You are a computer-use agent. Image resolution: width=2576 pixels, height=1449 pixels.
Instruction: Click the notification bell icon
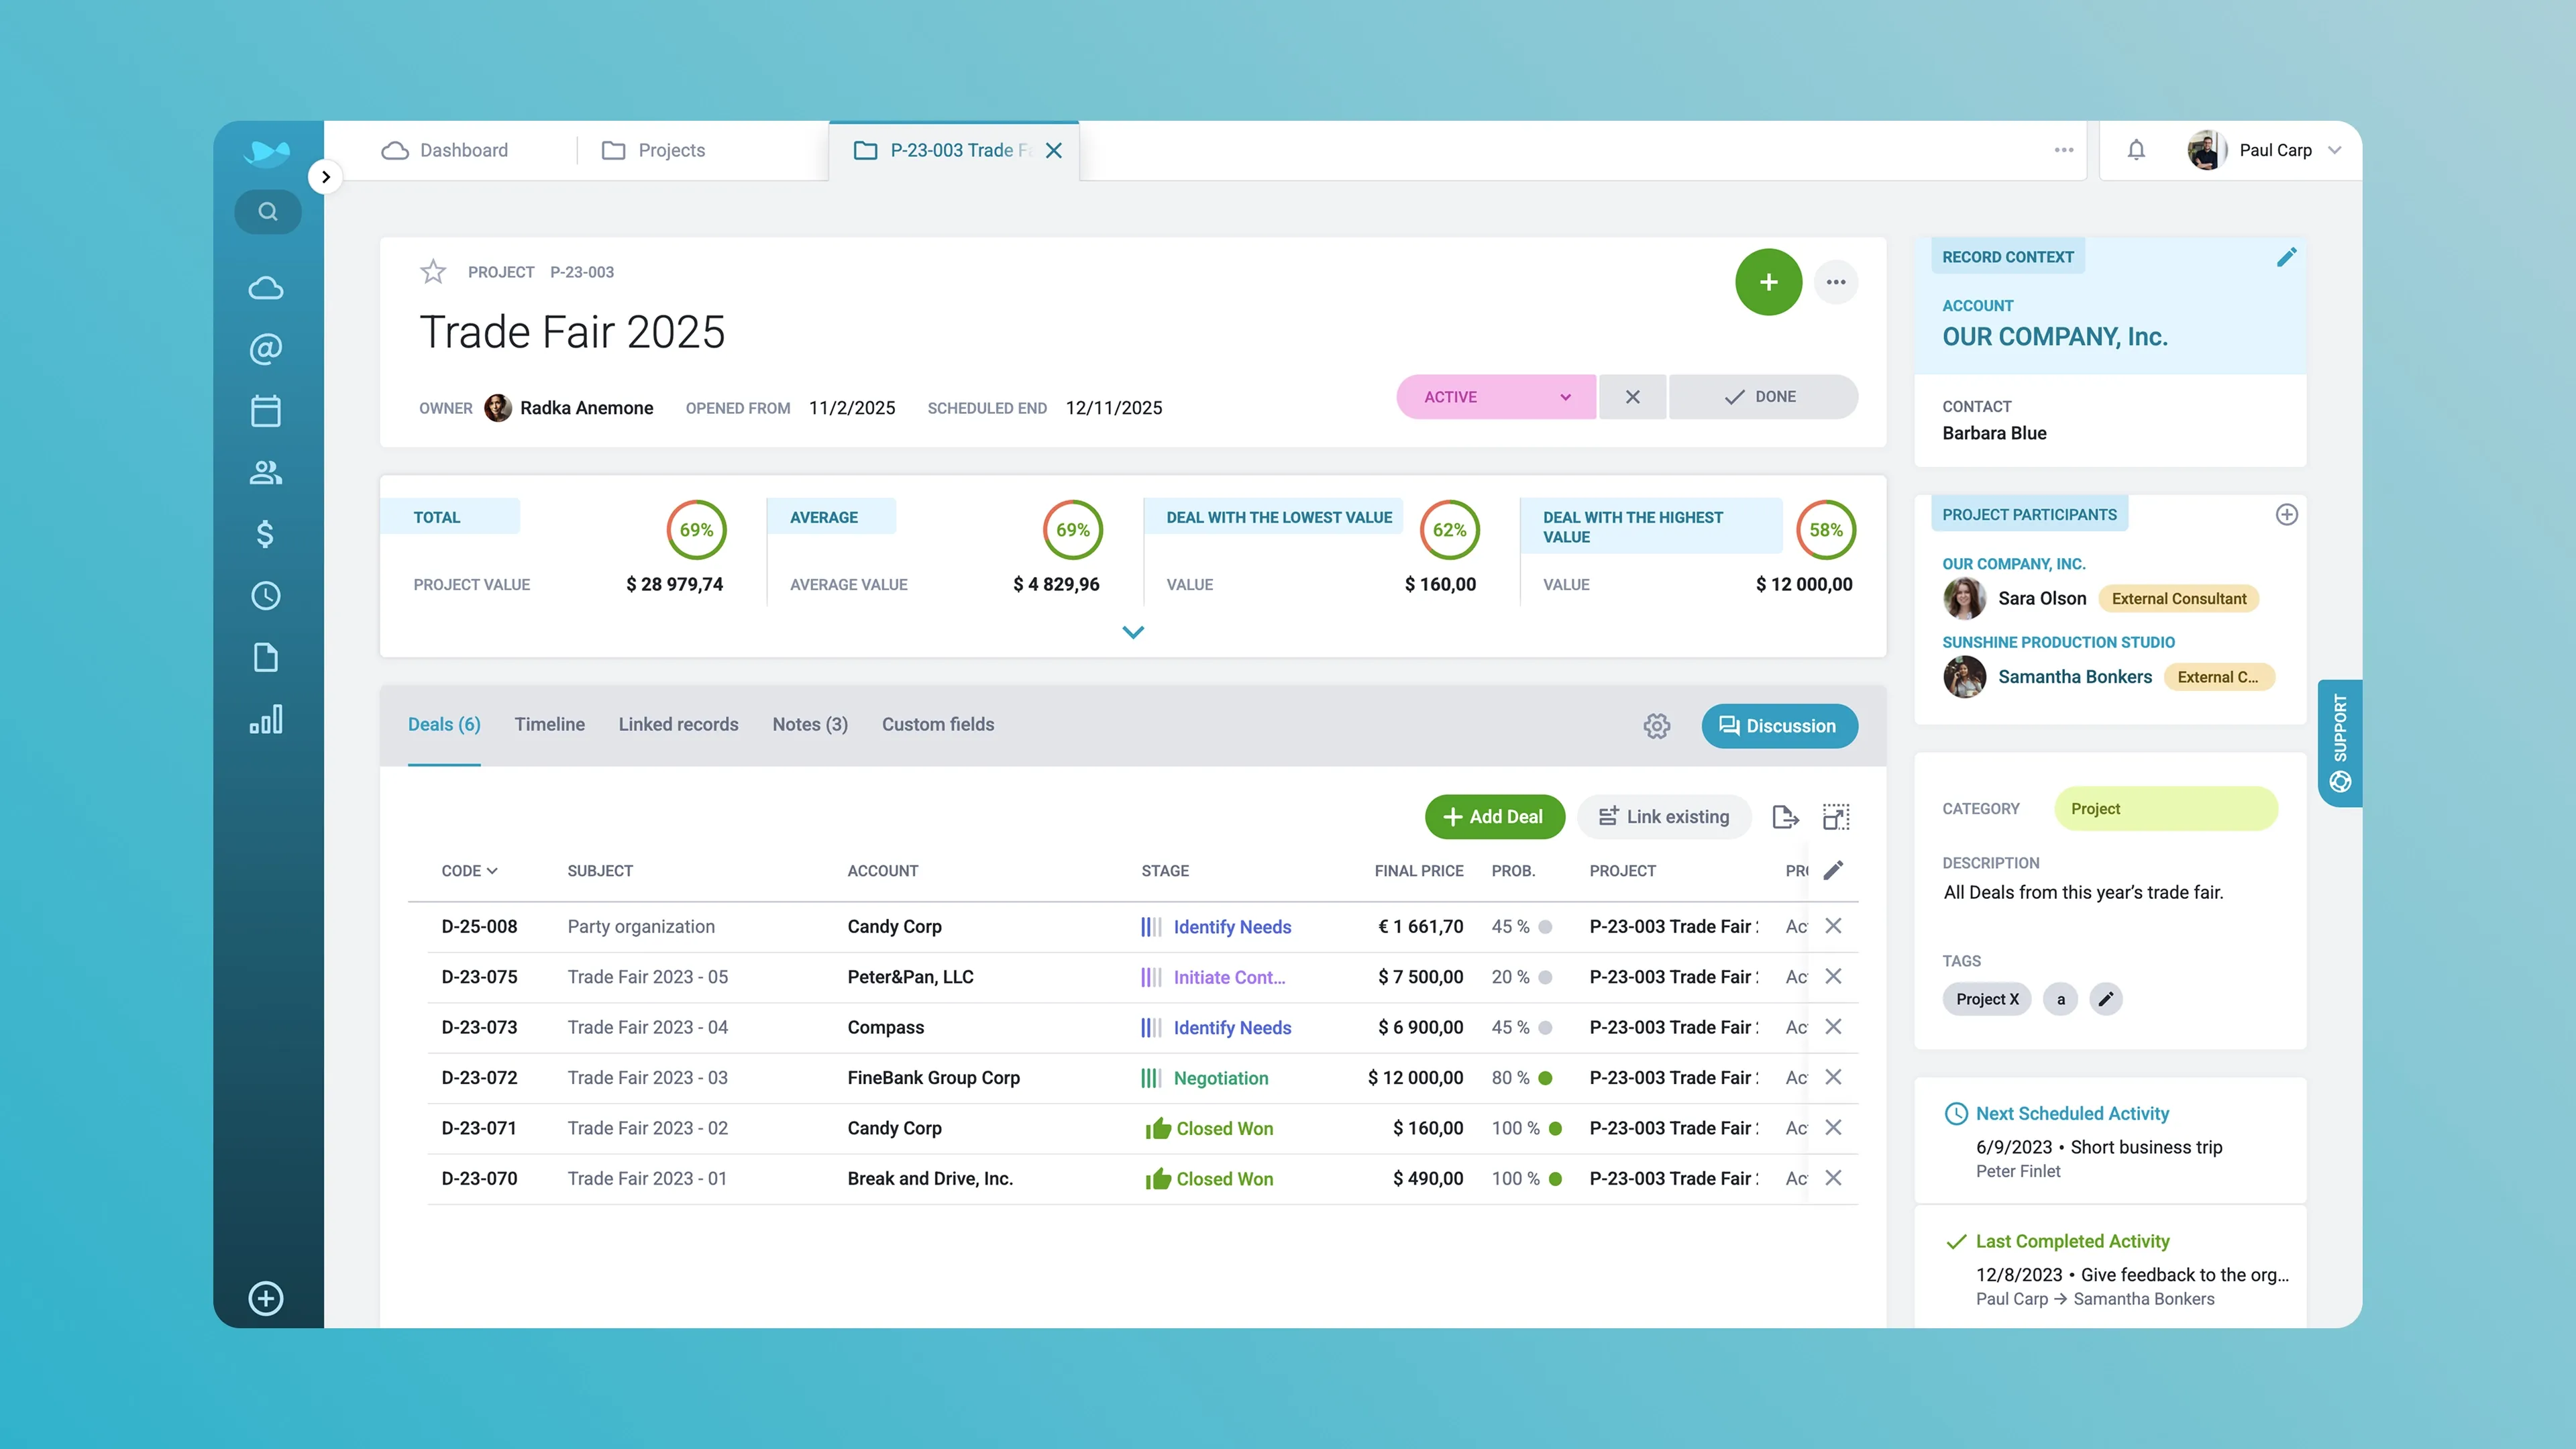(x=2136, y=150)
